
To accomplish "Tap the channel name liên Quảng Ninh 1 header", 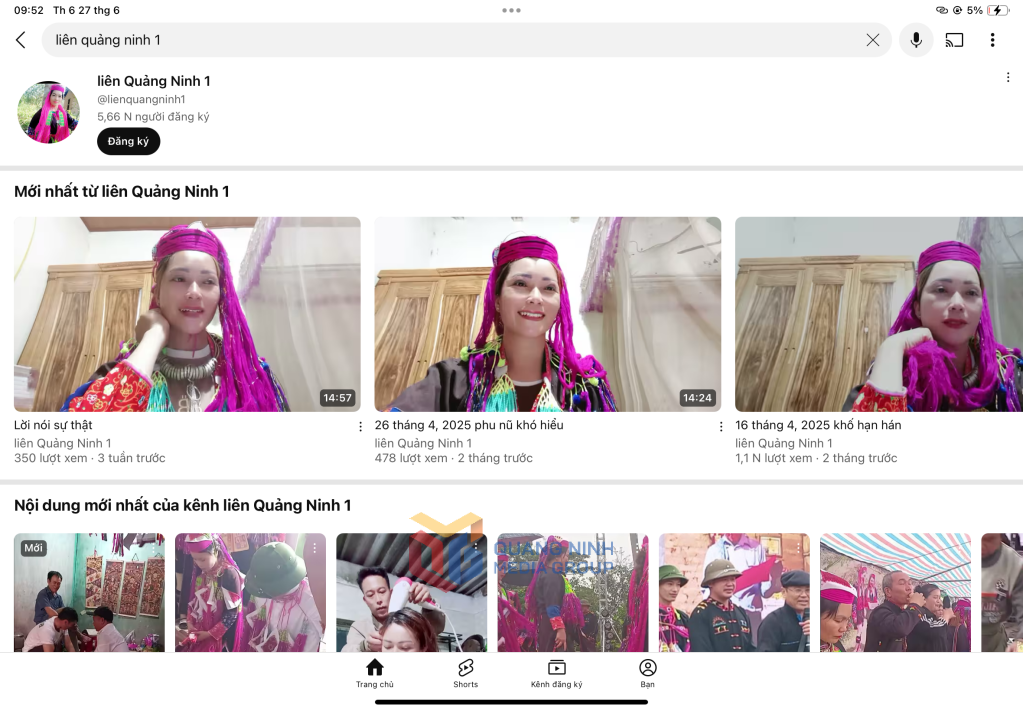I will 153,81.
